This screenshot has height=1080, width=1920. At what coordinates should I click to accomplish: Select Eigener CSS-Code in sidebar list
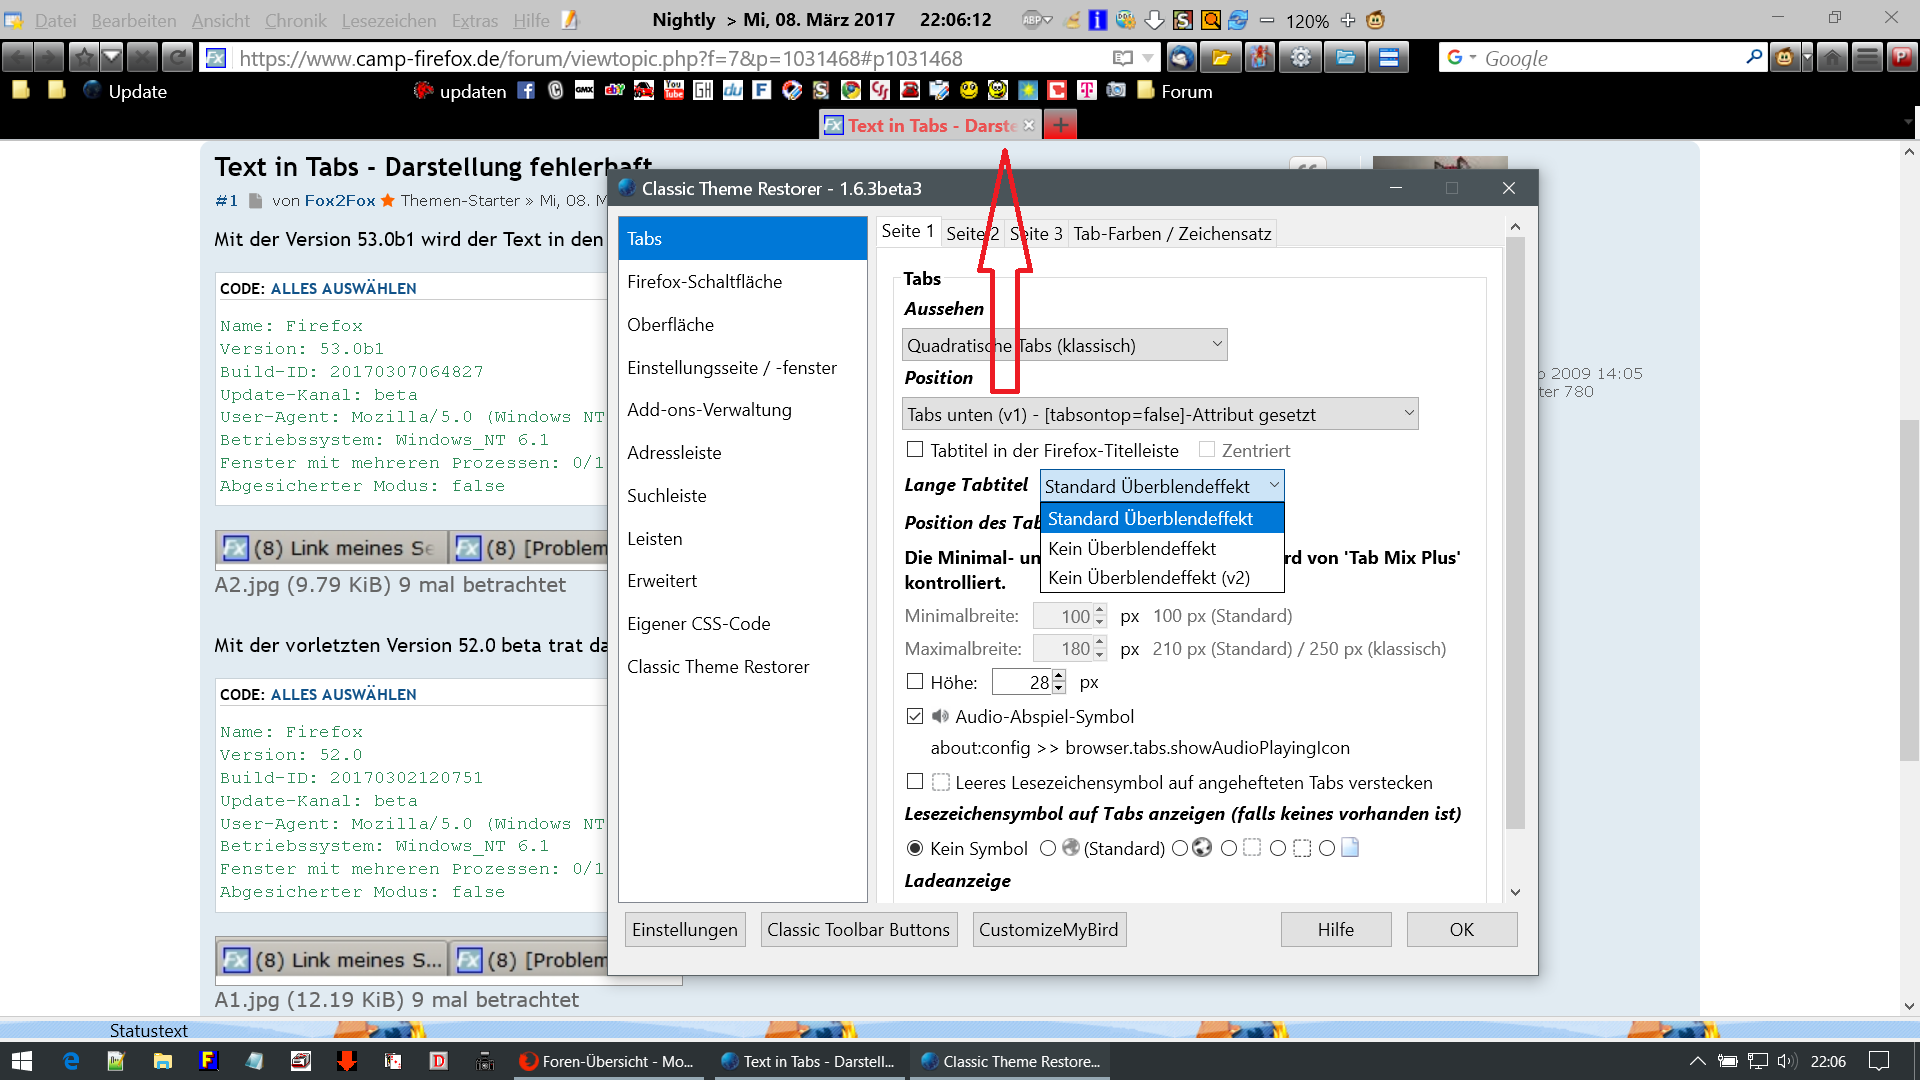coord(698,624)
